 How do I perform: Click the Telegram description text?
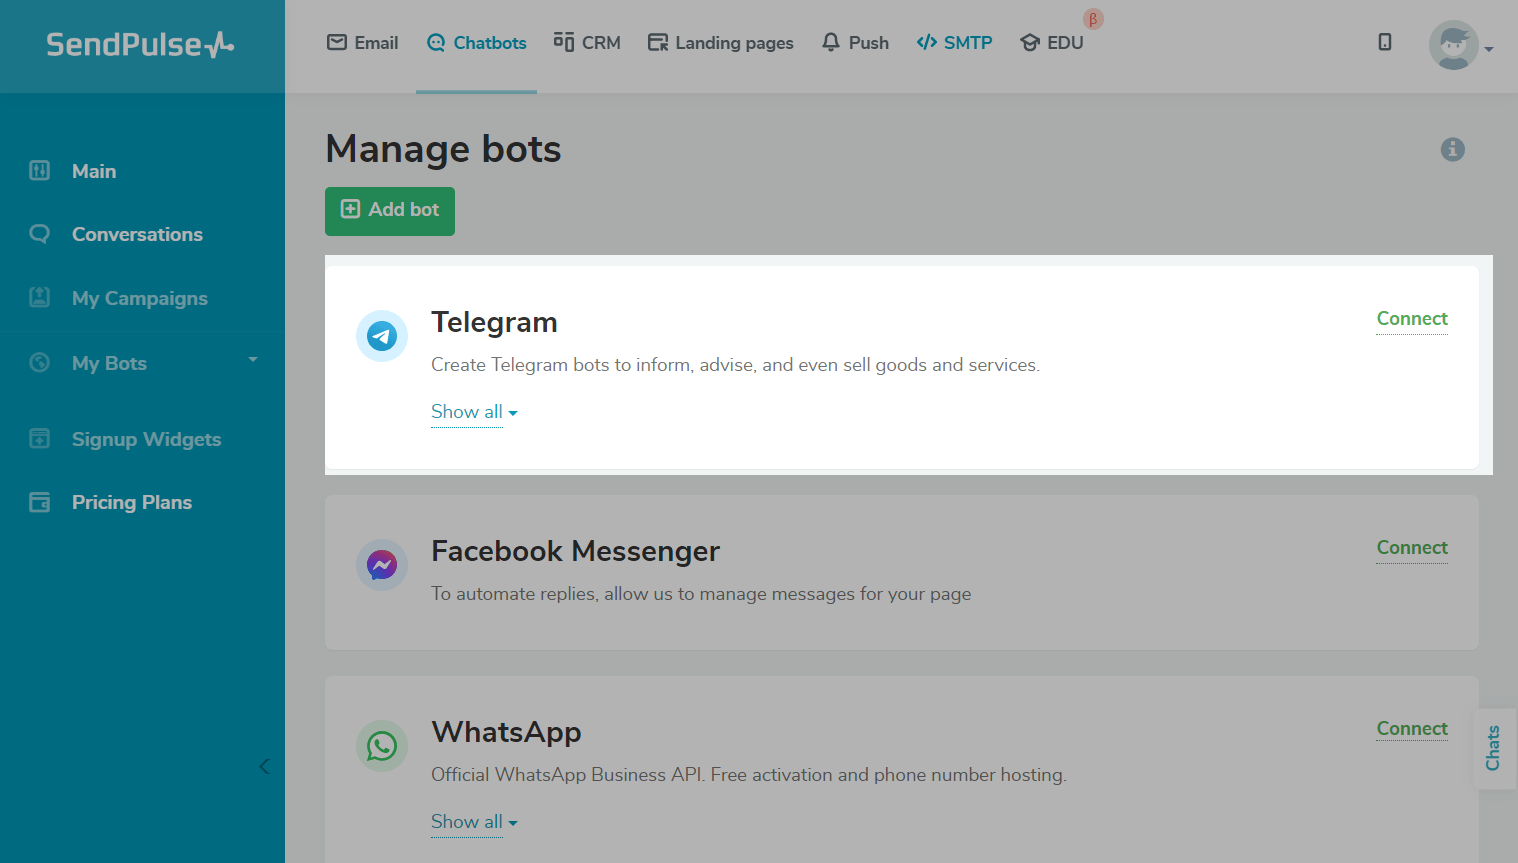click(x=735, y=365)
